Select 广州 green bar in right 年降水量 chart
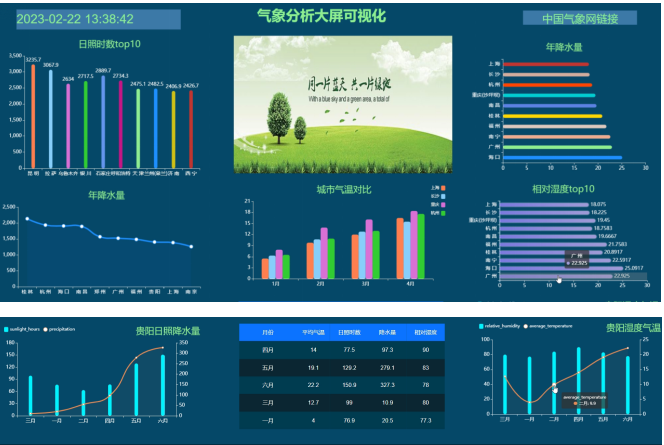The width and height of the screenshot is (664, 445). pyautogui.click(x=557, y=147)
